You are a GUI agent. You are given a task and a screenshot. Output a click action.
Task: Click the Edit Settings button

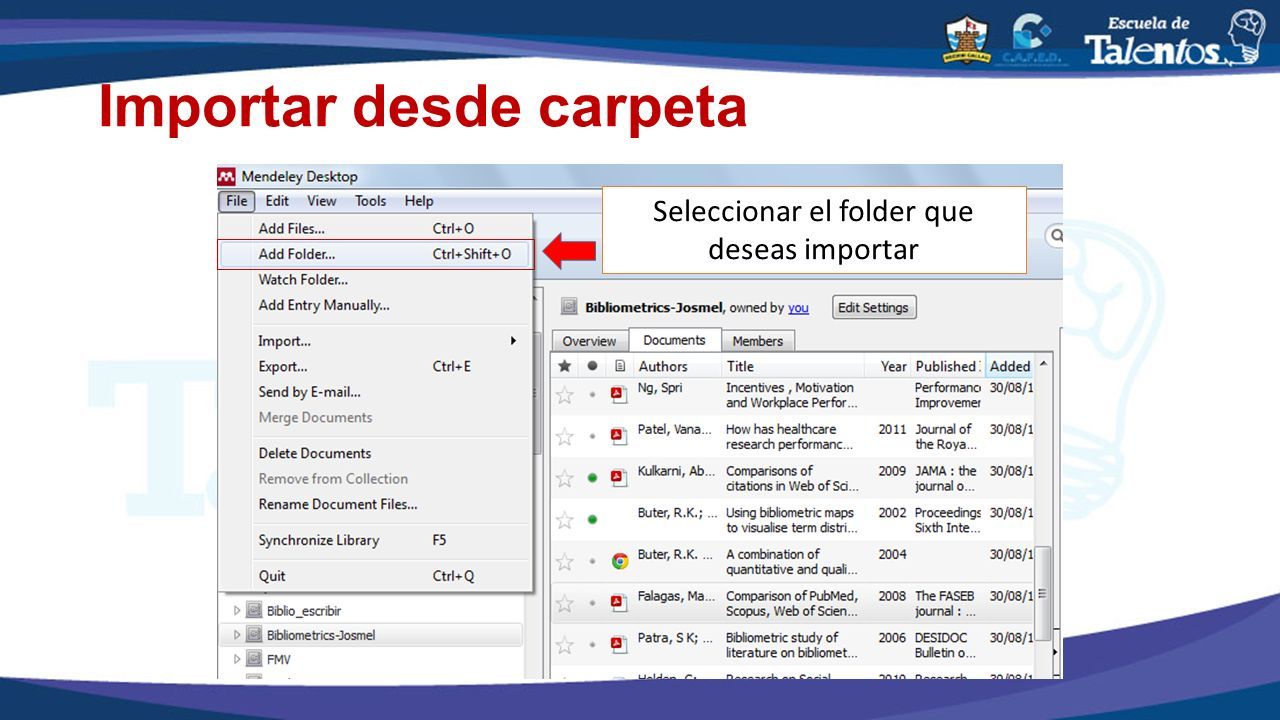coord(874,308)
